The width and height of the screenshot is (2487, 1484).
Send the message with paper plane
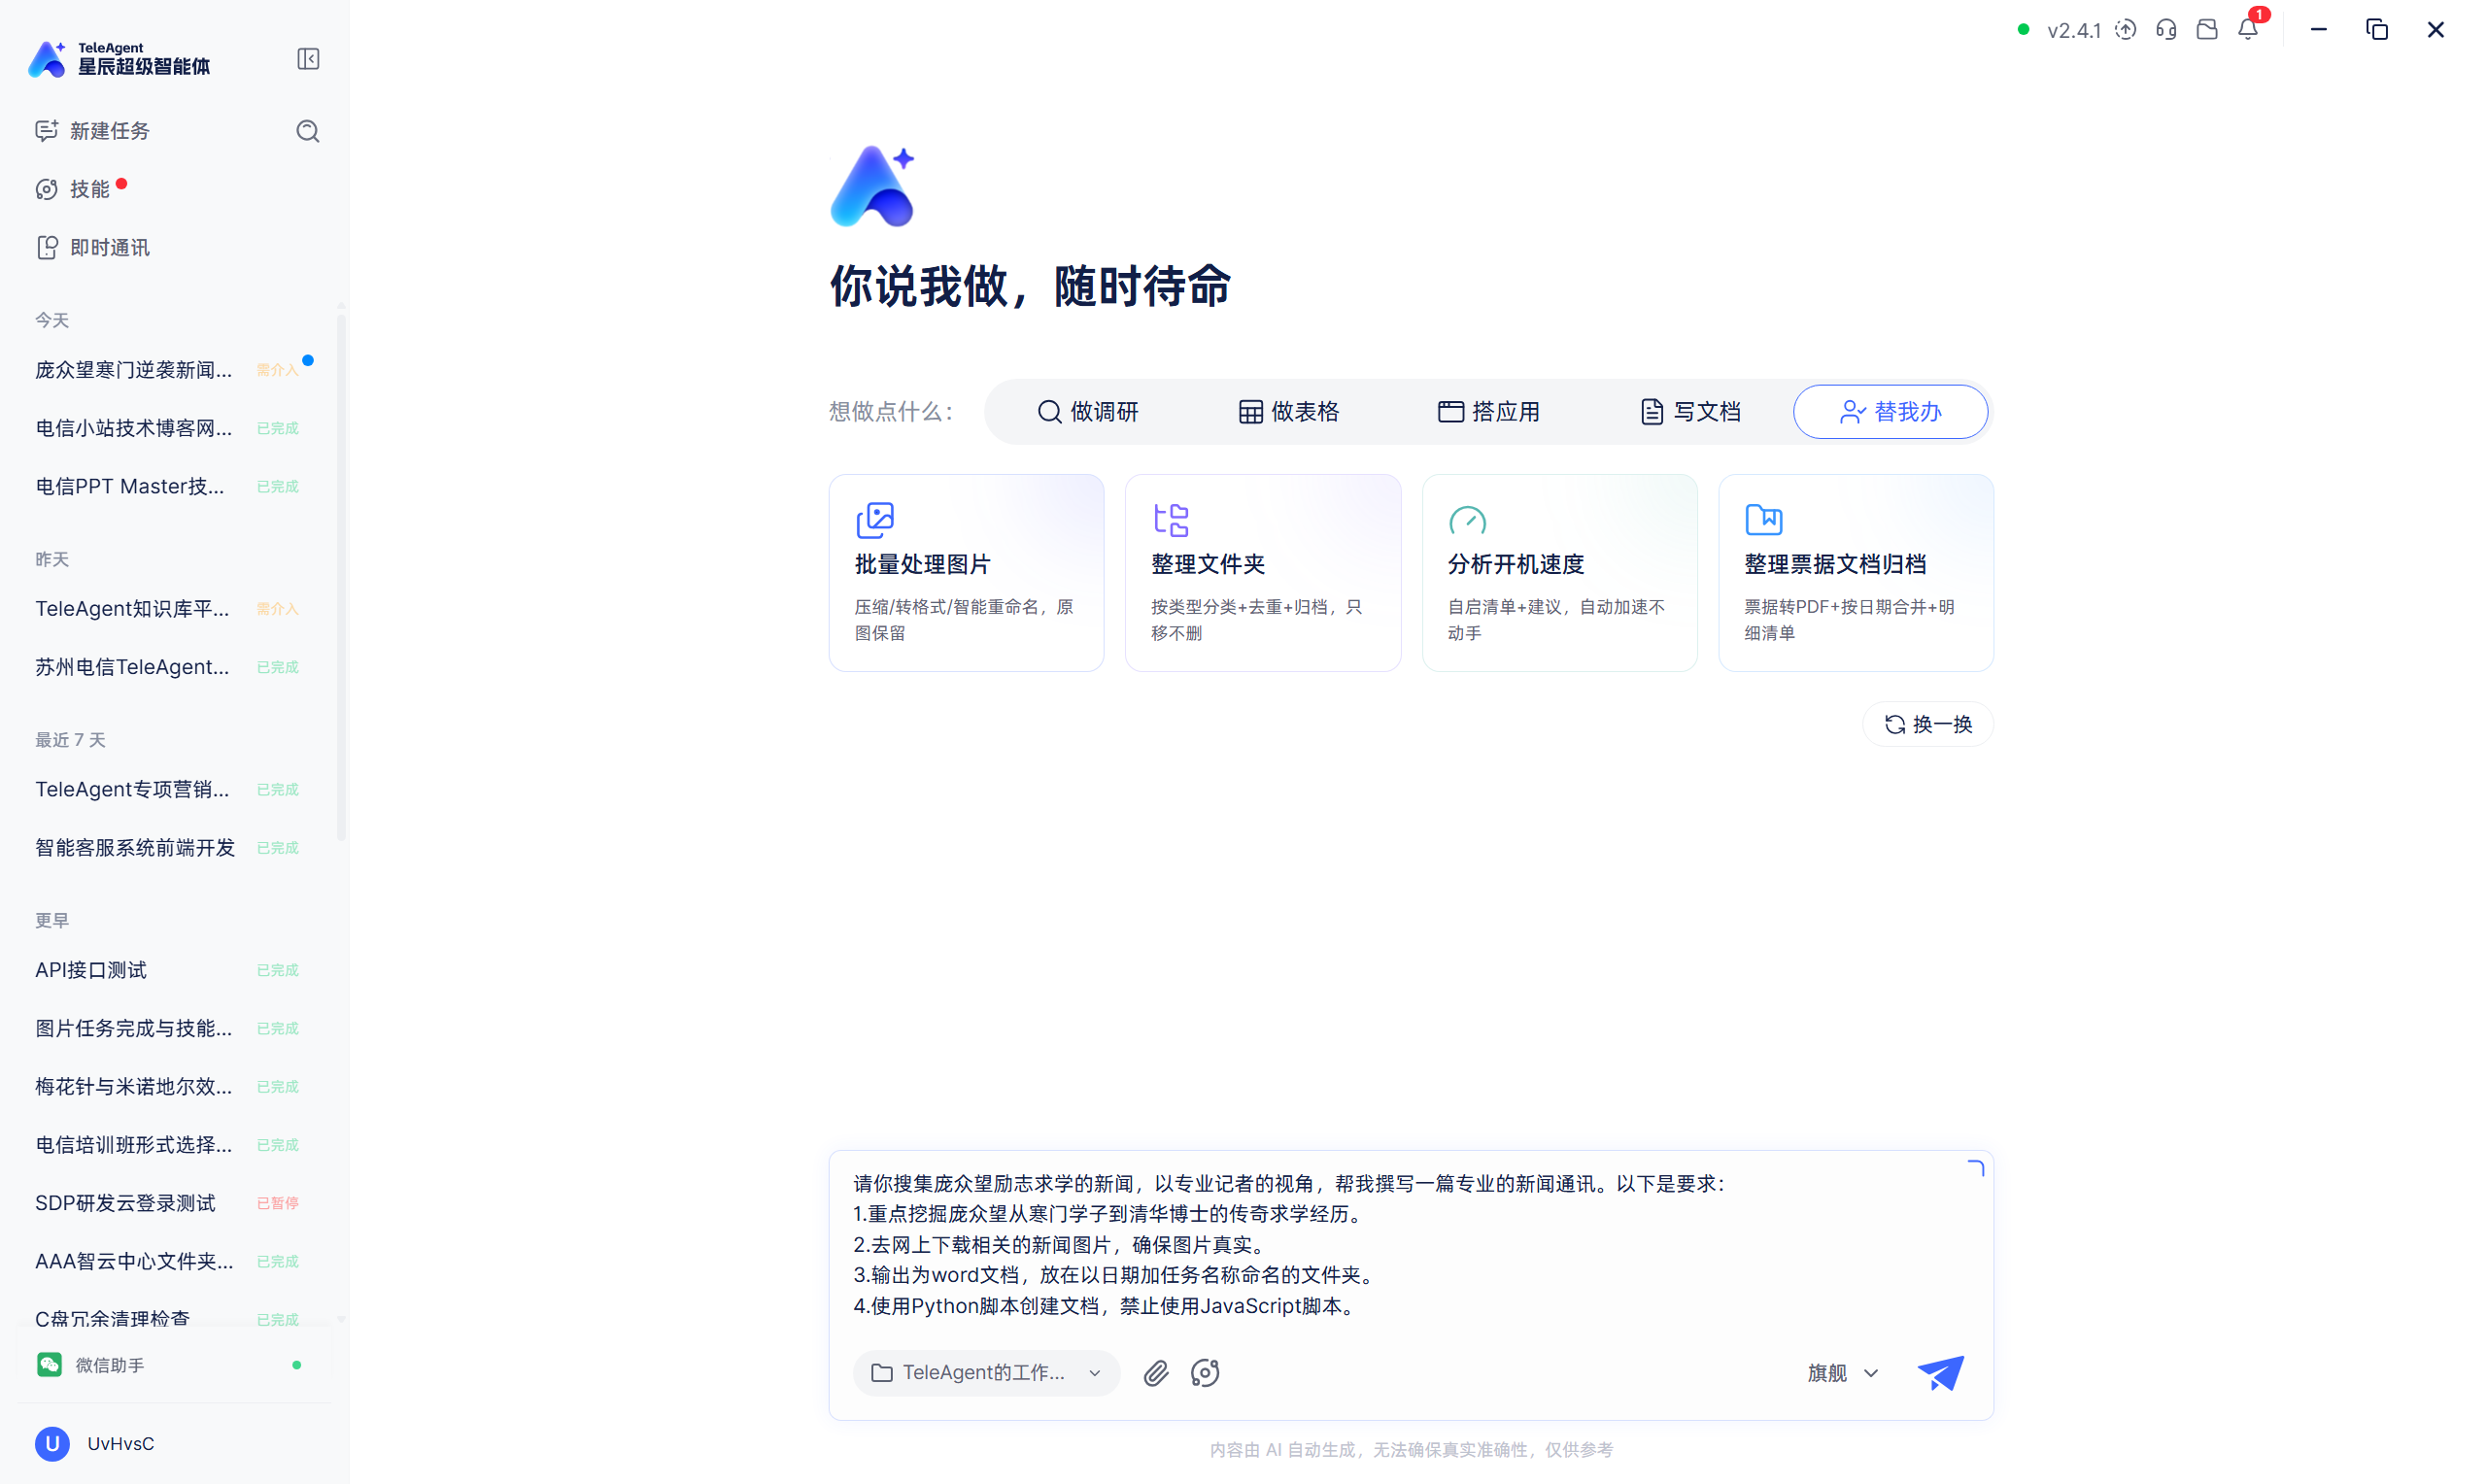(x=1940, y=1373)
